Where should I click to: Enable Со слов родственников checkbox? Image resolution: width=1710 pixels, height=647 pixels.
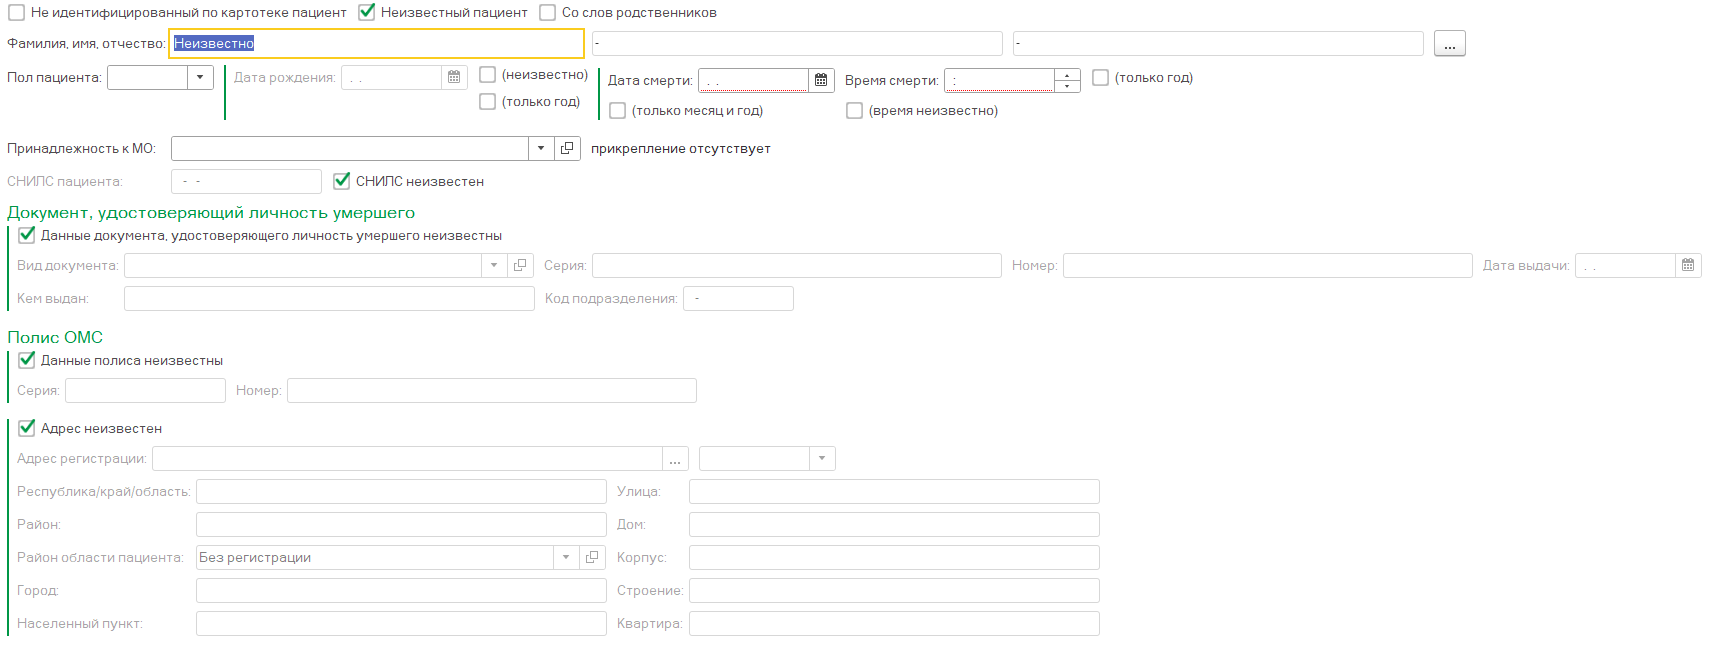pyautogui.click(x=548, y=12)
